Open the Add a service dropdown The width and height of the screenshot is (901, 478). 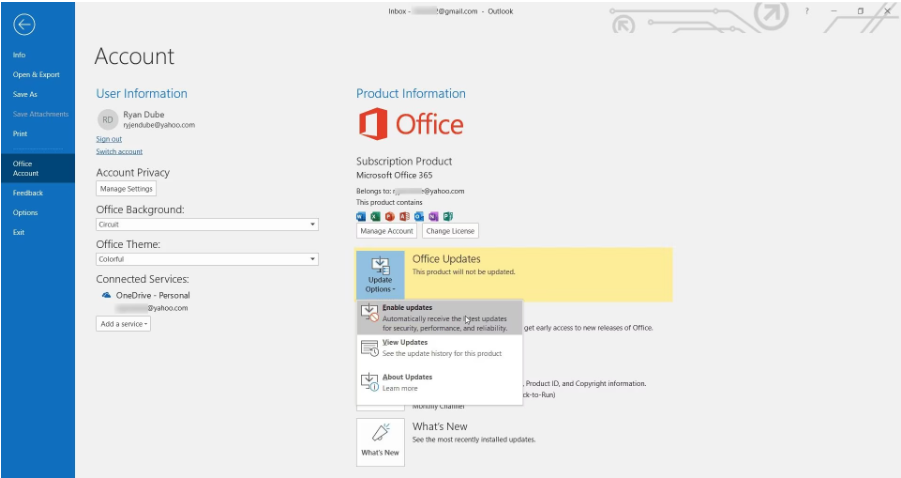coord(124,324)
